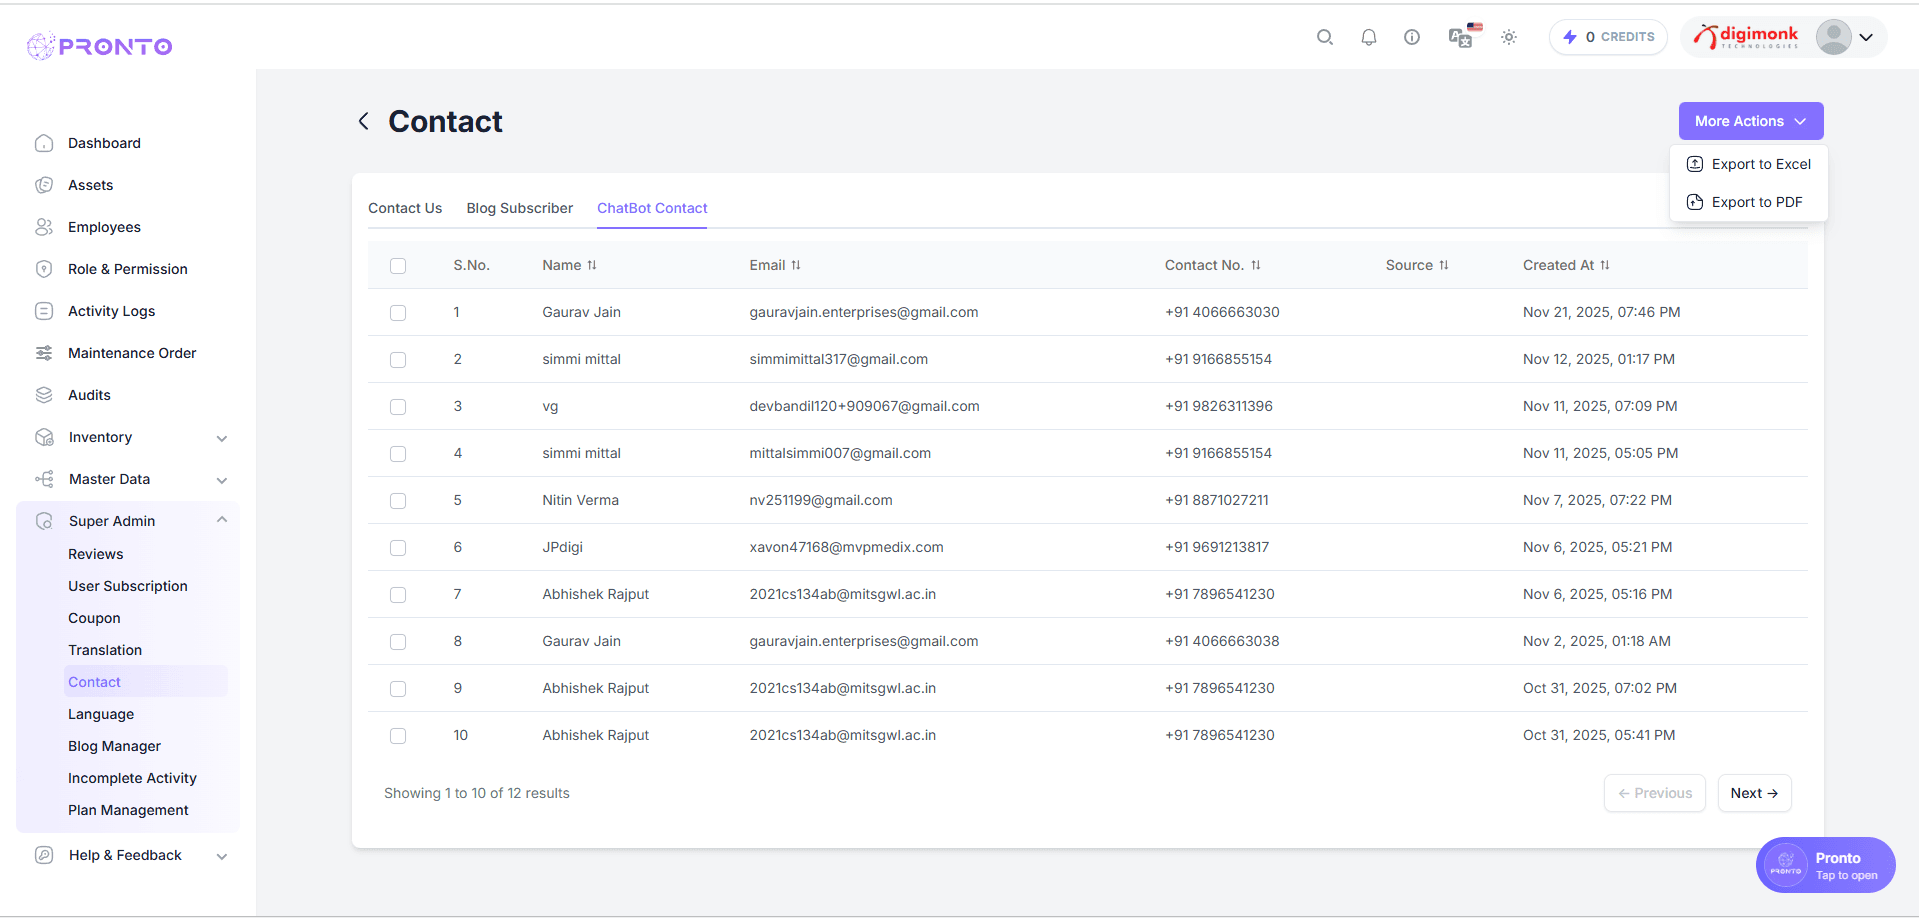Click the Maintenance Order sidebar icon

[44, 352]
